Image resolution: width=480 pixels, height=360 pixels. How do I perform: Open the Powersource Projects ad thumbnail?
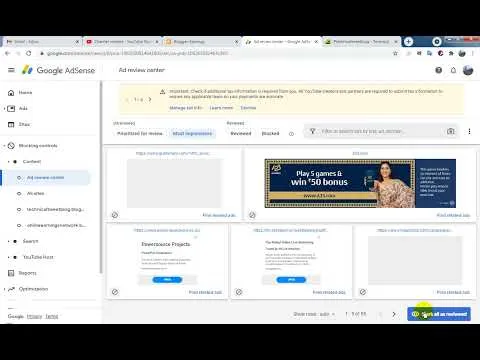coord(168,260)
